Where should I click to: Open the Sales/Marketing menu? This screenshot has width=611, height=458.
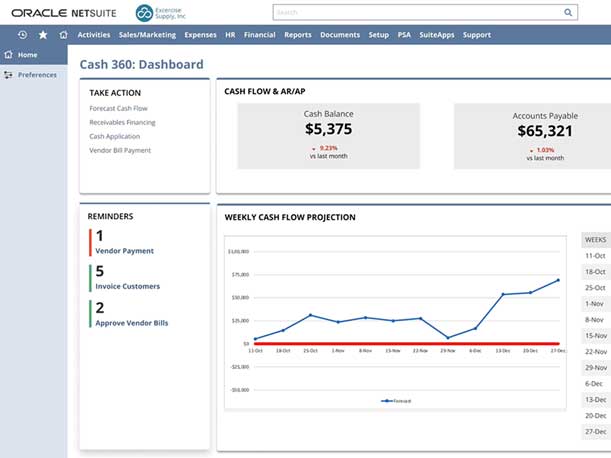click(147, 35)
